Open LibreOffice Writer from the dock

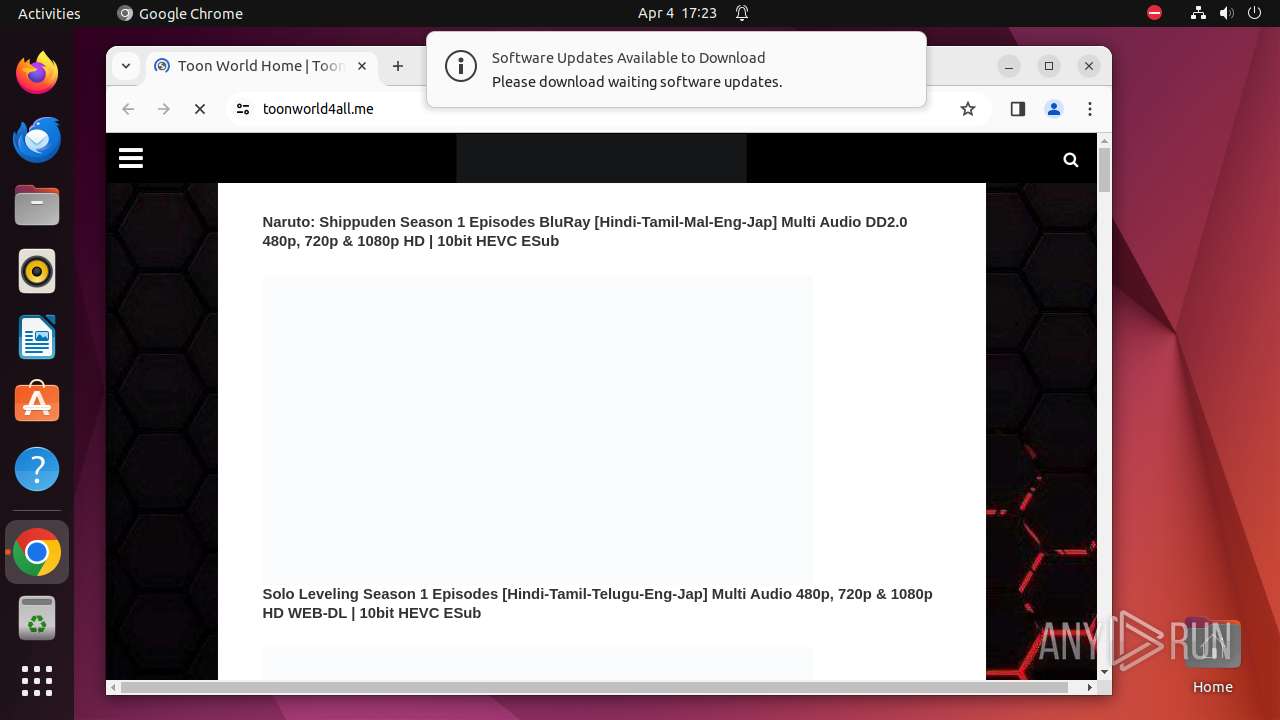click(37, 337)
